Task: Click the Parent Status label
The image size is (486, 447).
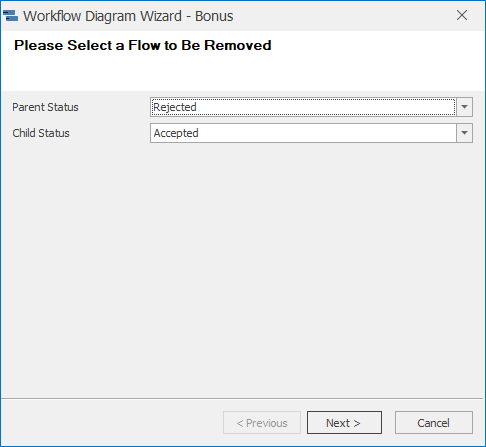Action: [x=45, y=107]
